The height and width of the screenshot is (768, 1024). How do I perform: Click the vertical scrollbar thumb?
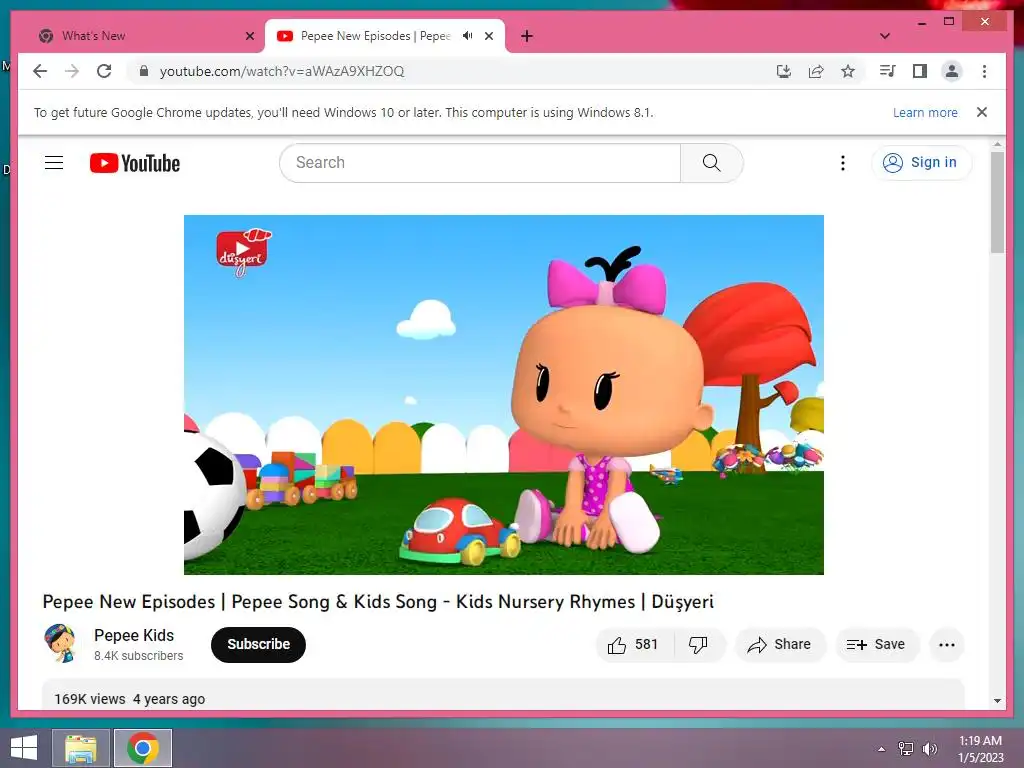[x=997, y=202]
